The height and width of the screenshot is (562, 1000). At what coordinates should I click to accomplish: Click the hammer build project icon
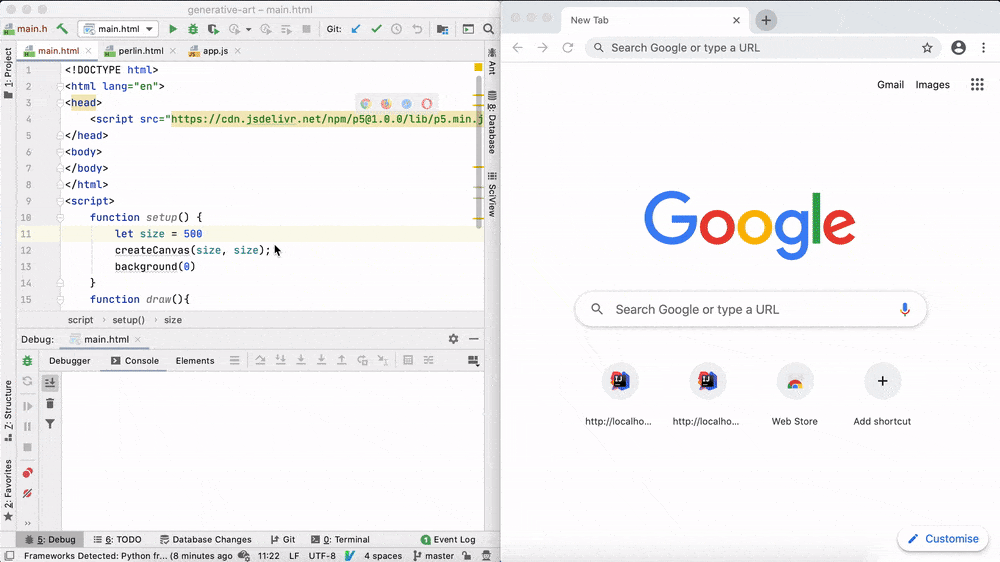(62, 29)
